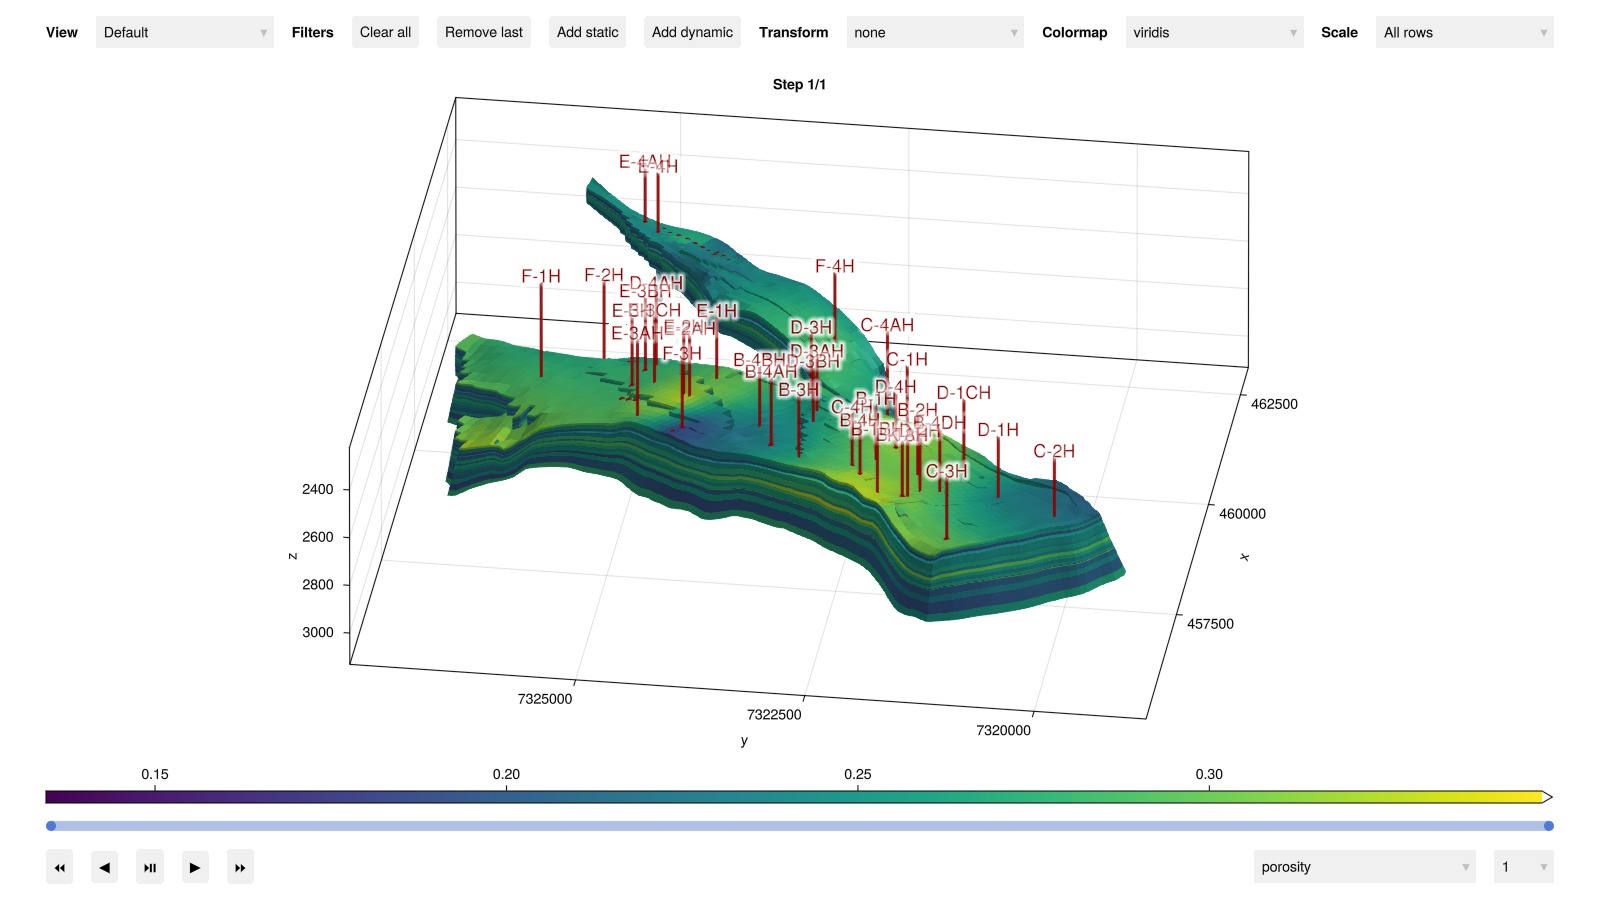Screen dimensions: 1600x900
Task: Toggle play/pause button
Action: [150, 867]
